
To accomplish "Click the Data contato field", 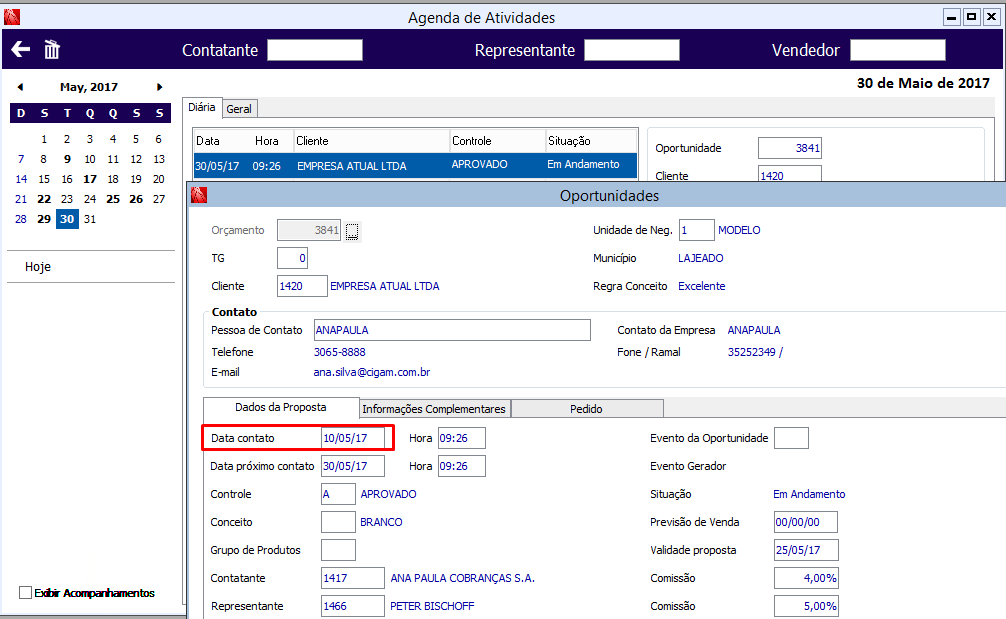I will pyautogui.click(x=353, y=438).
